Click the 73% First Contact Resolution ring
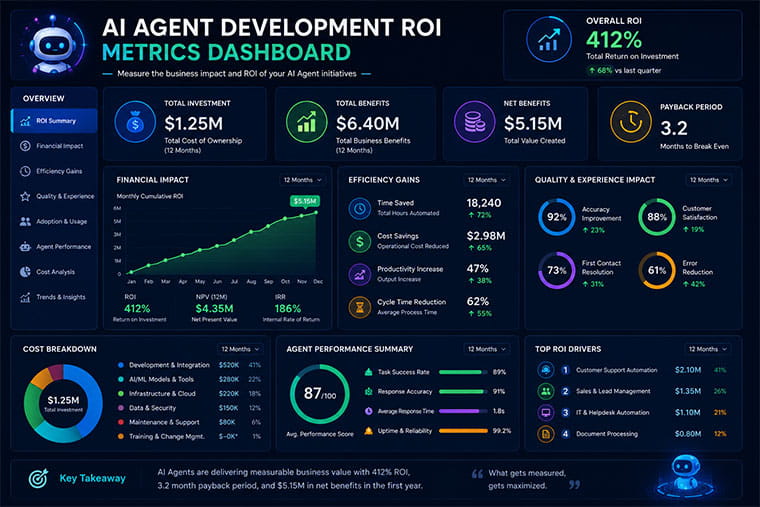 tap(557, 270)
